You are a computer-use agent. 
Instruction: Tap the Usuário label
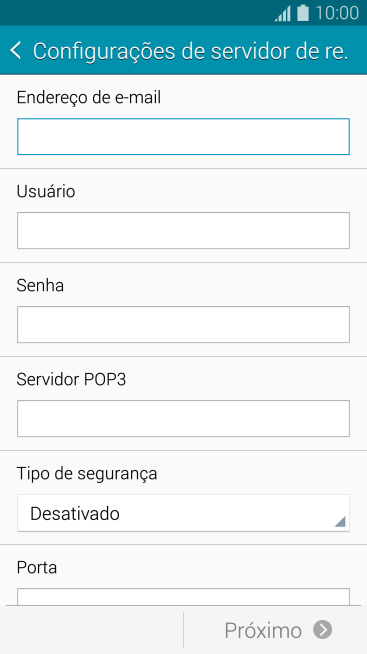46,191
